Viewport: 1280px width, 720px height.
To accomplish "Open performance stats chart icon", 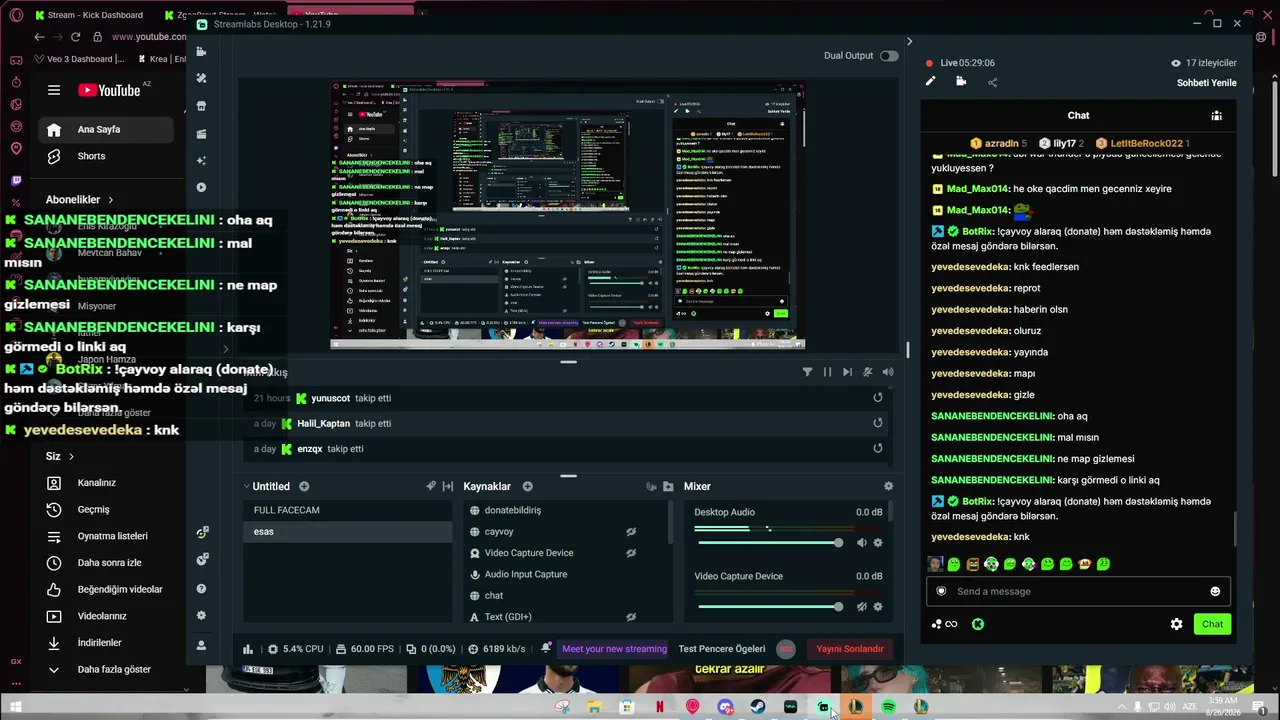I will point(248,649).
